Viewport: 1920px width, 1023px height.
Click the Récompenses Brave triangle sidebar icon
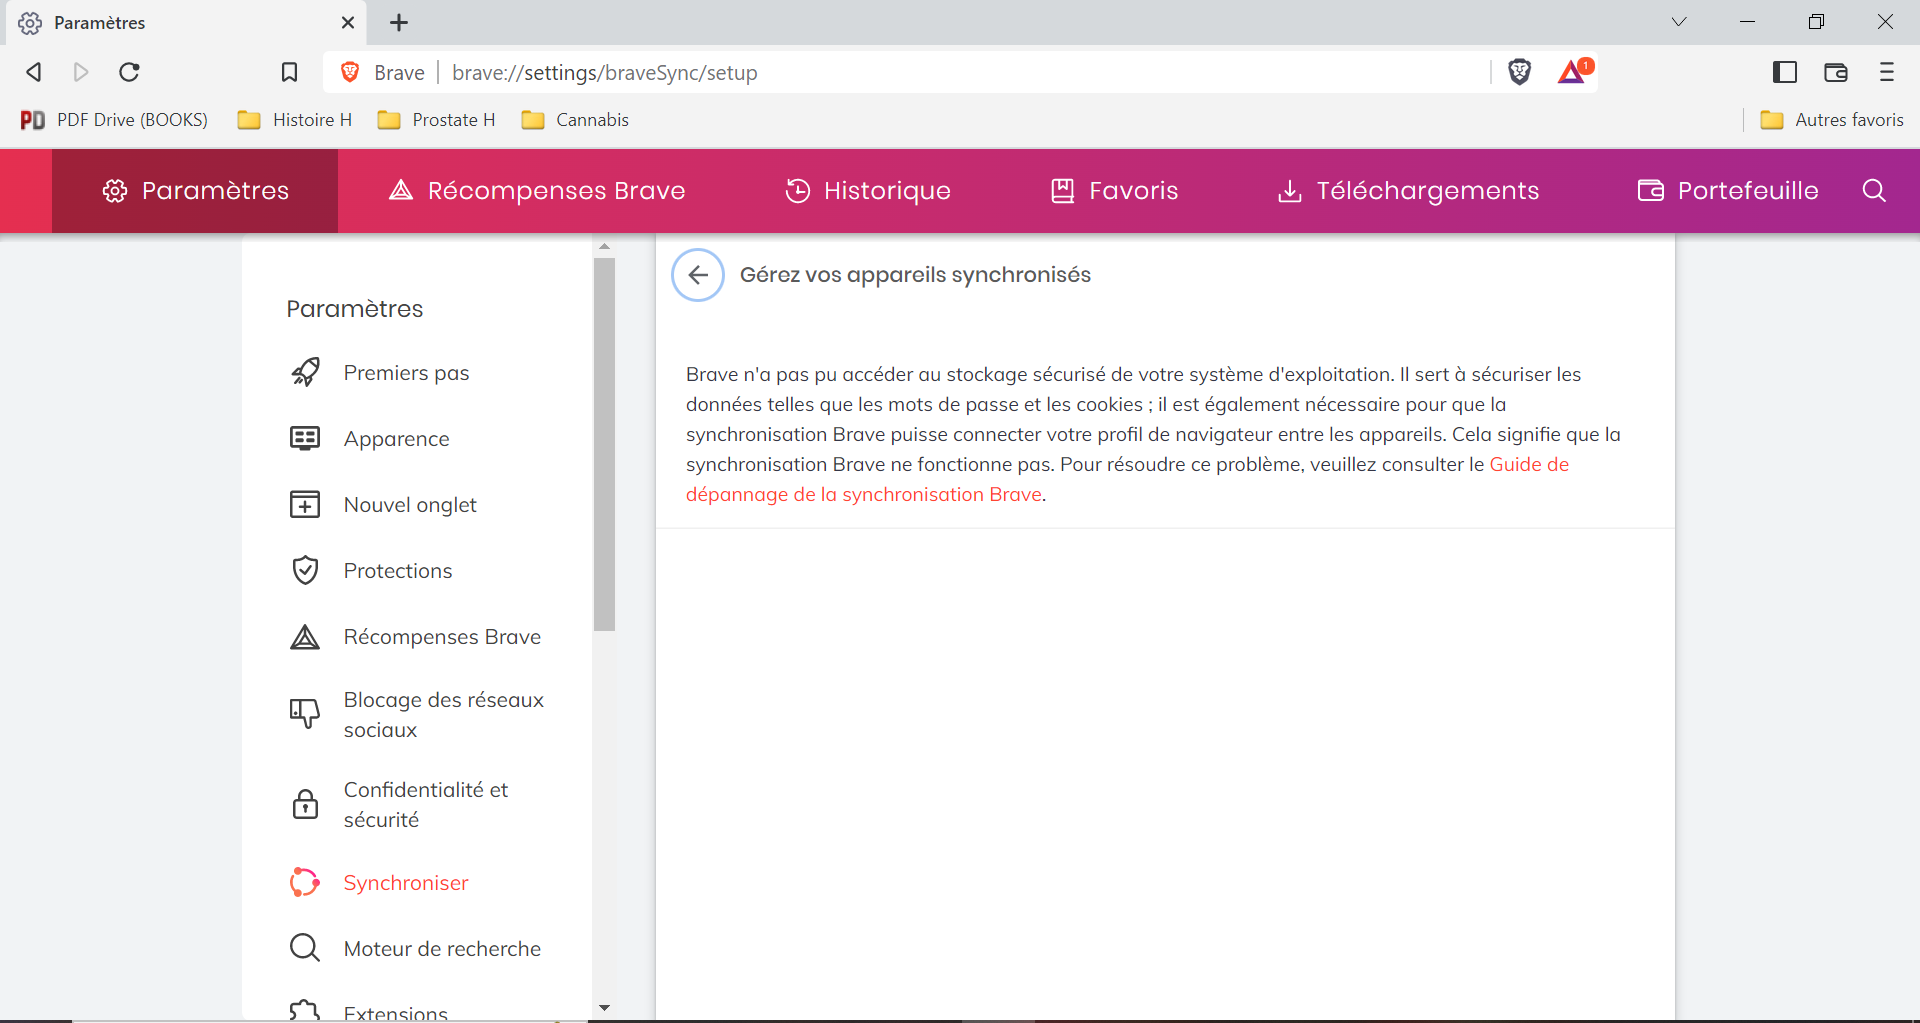[x=305, y=637]
